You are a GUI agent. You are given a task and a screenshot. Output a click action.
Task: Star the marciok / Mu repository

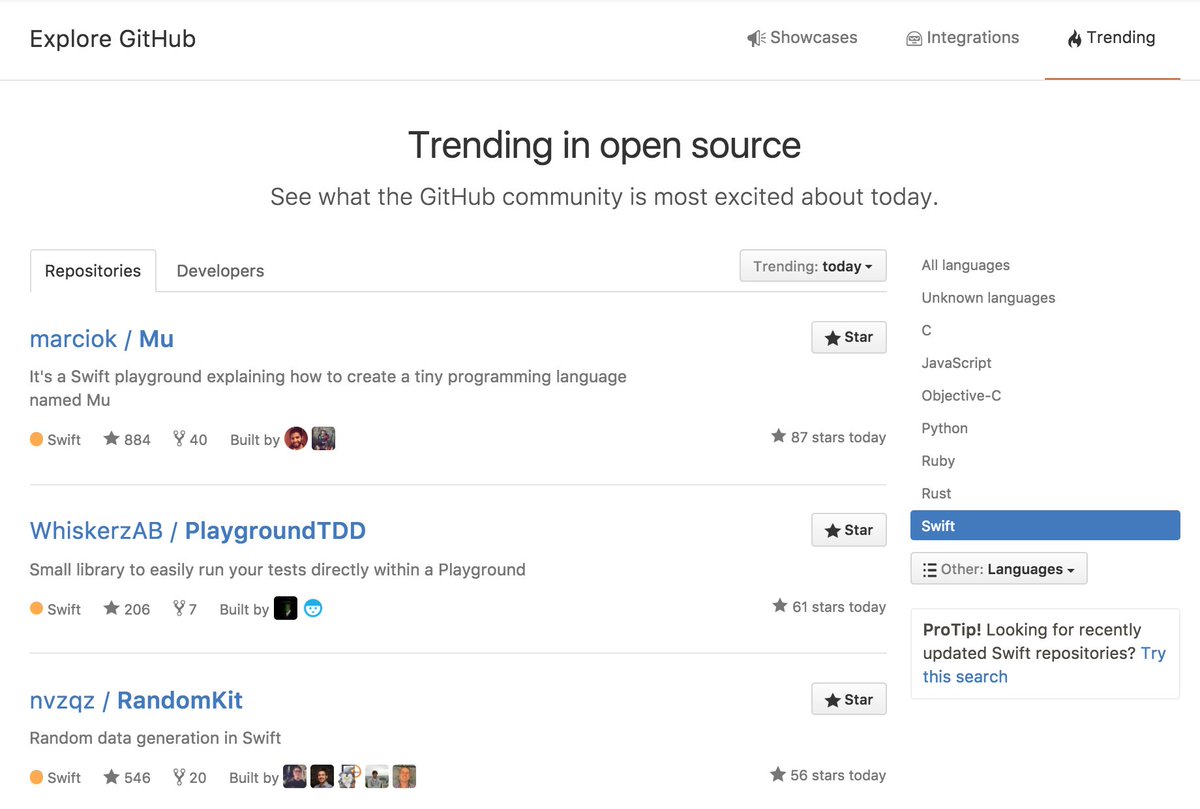click(849, 338)
